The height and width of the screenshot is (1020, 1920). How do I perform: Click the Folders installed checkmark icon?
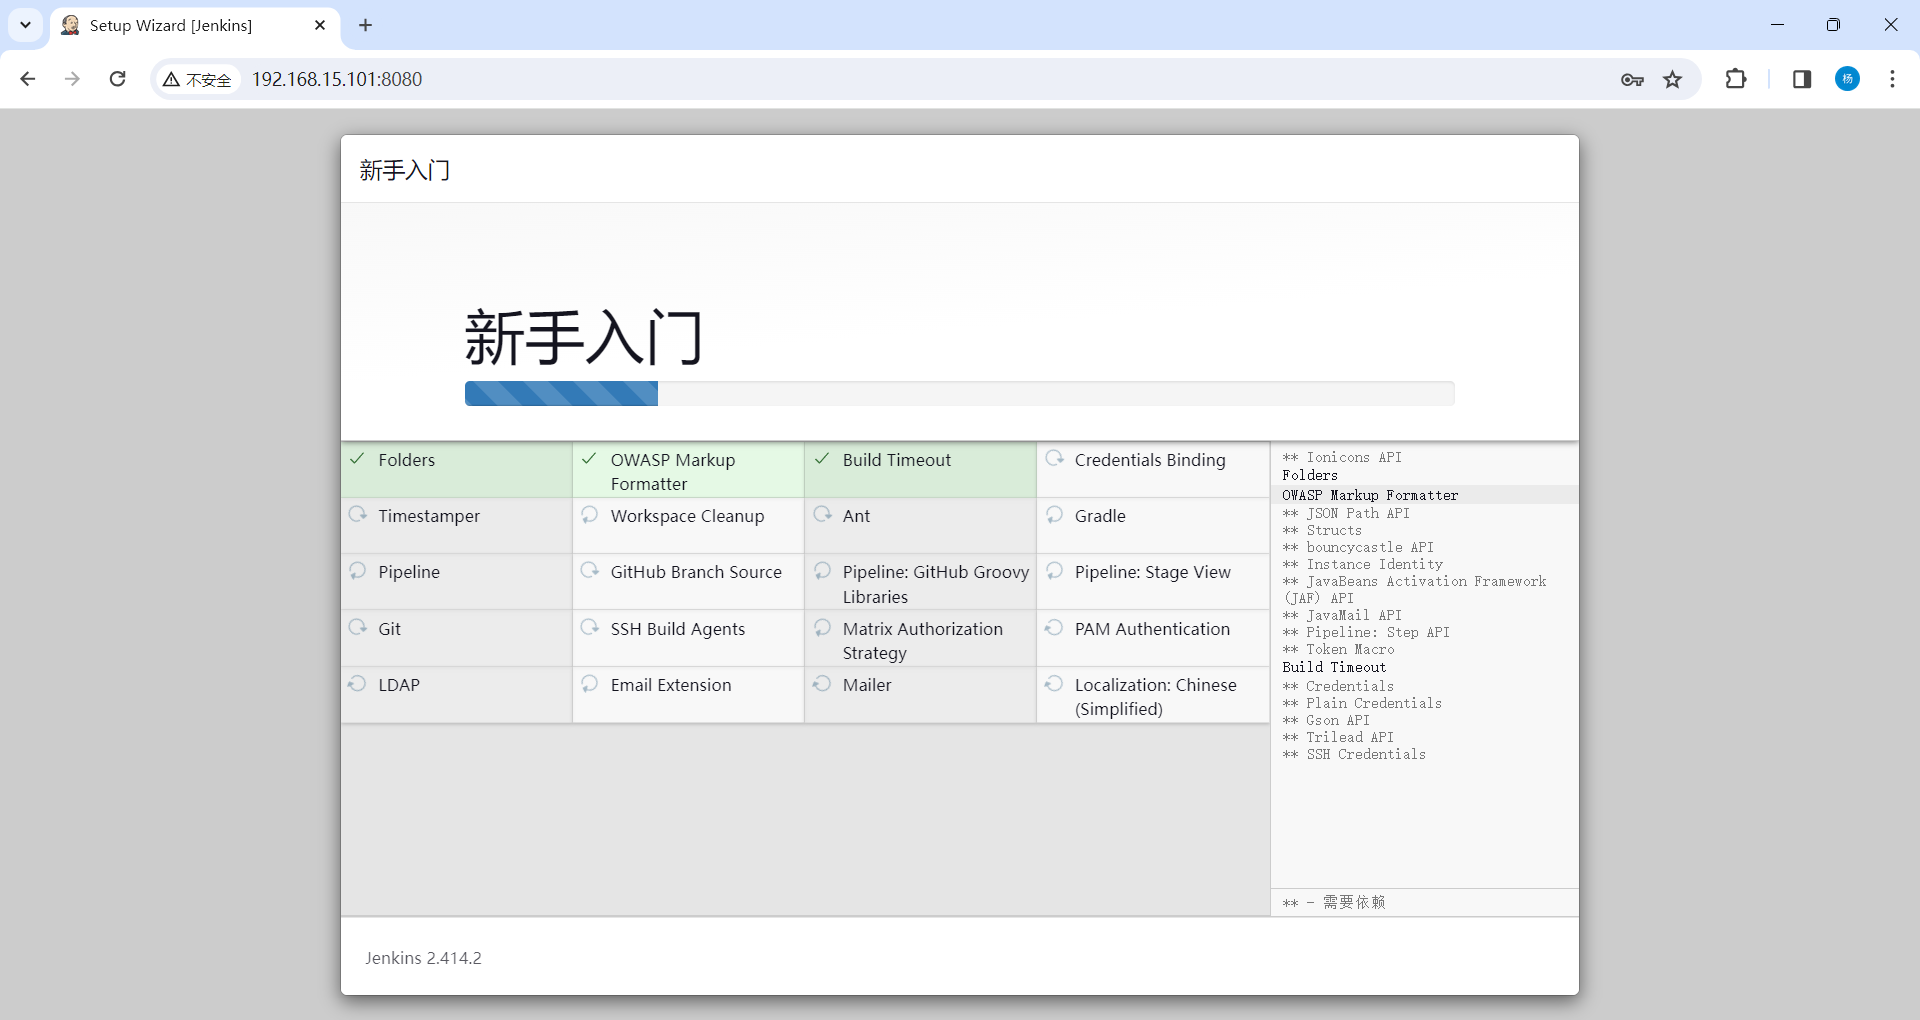coord(357,459)
